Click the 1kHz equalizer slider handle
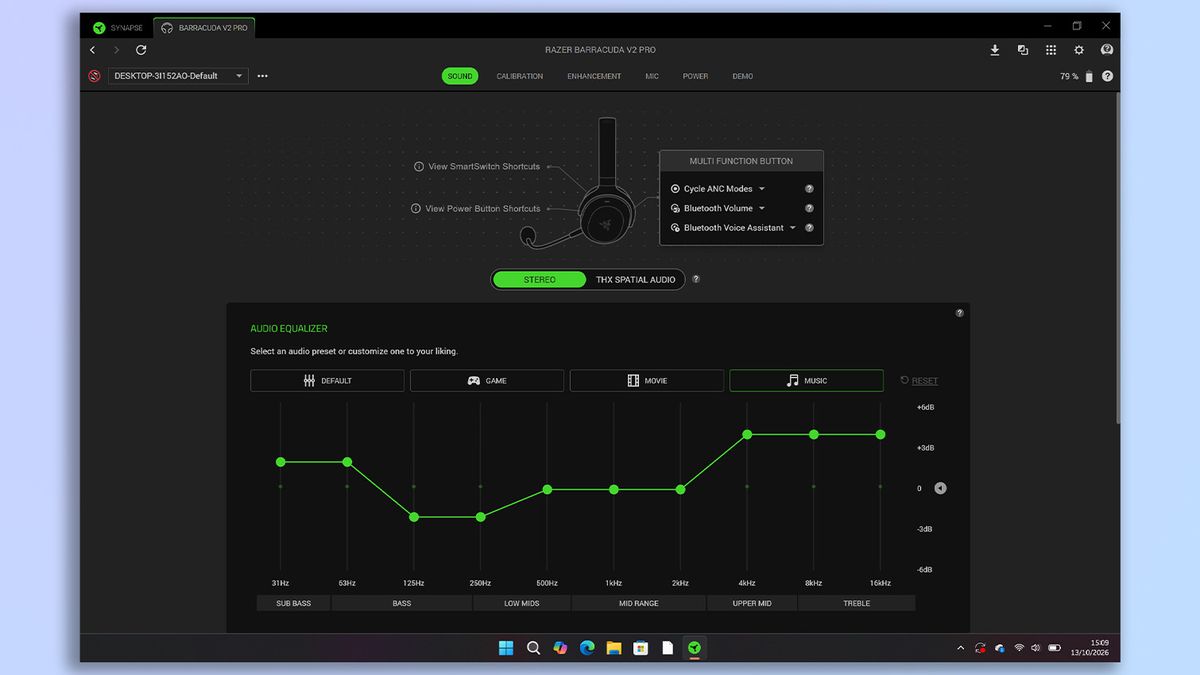The width and height of the screenshot is (1200, 675). [614, 489]
